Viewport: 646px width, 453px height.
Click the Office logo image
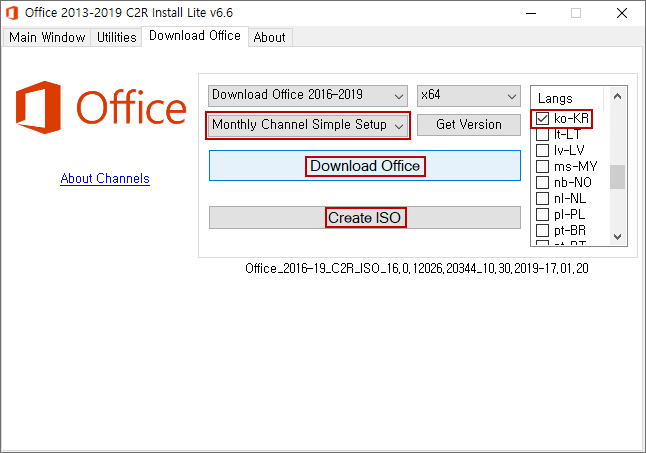pos(101,107)
